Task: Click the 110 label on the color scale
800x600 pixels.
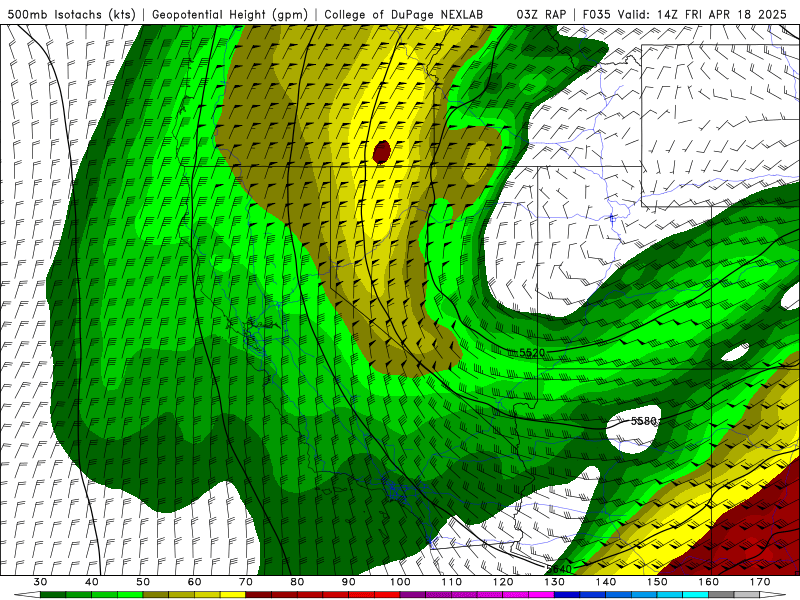Action: [452, 582]
